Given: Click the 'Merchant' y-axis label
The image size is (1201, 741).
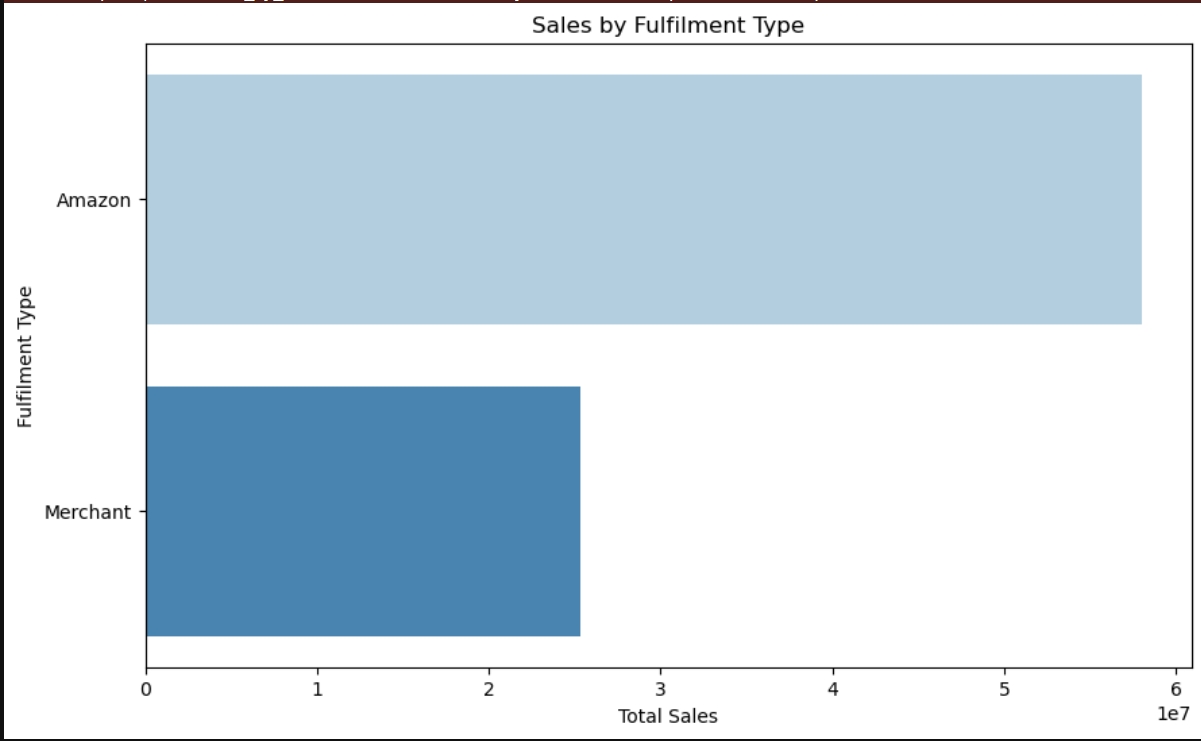Looking at the screenshot, I should pyautogui.click(x=88, y=512).
